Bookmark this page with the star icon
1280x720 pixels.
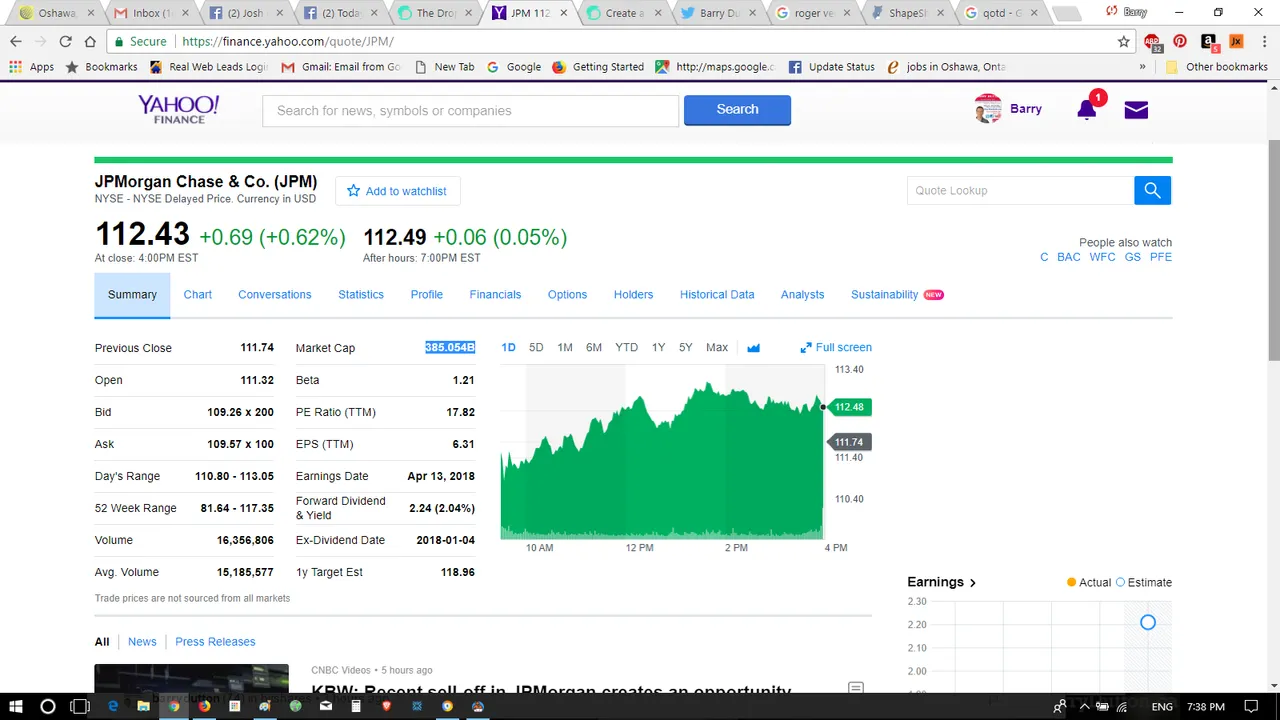1124,42
